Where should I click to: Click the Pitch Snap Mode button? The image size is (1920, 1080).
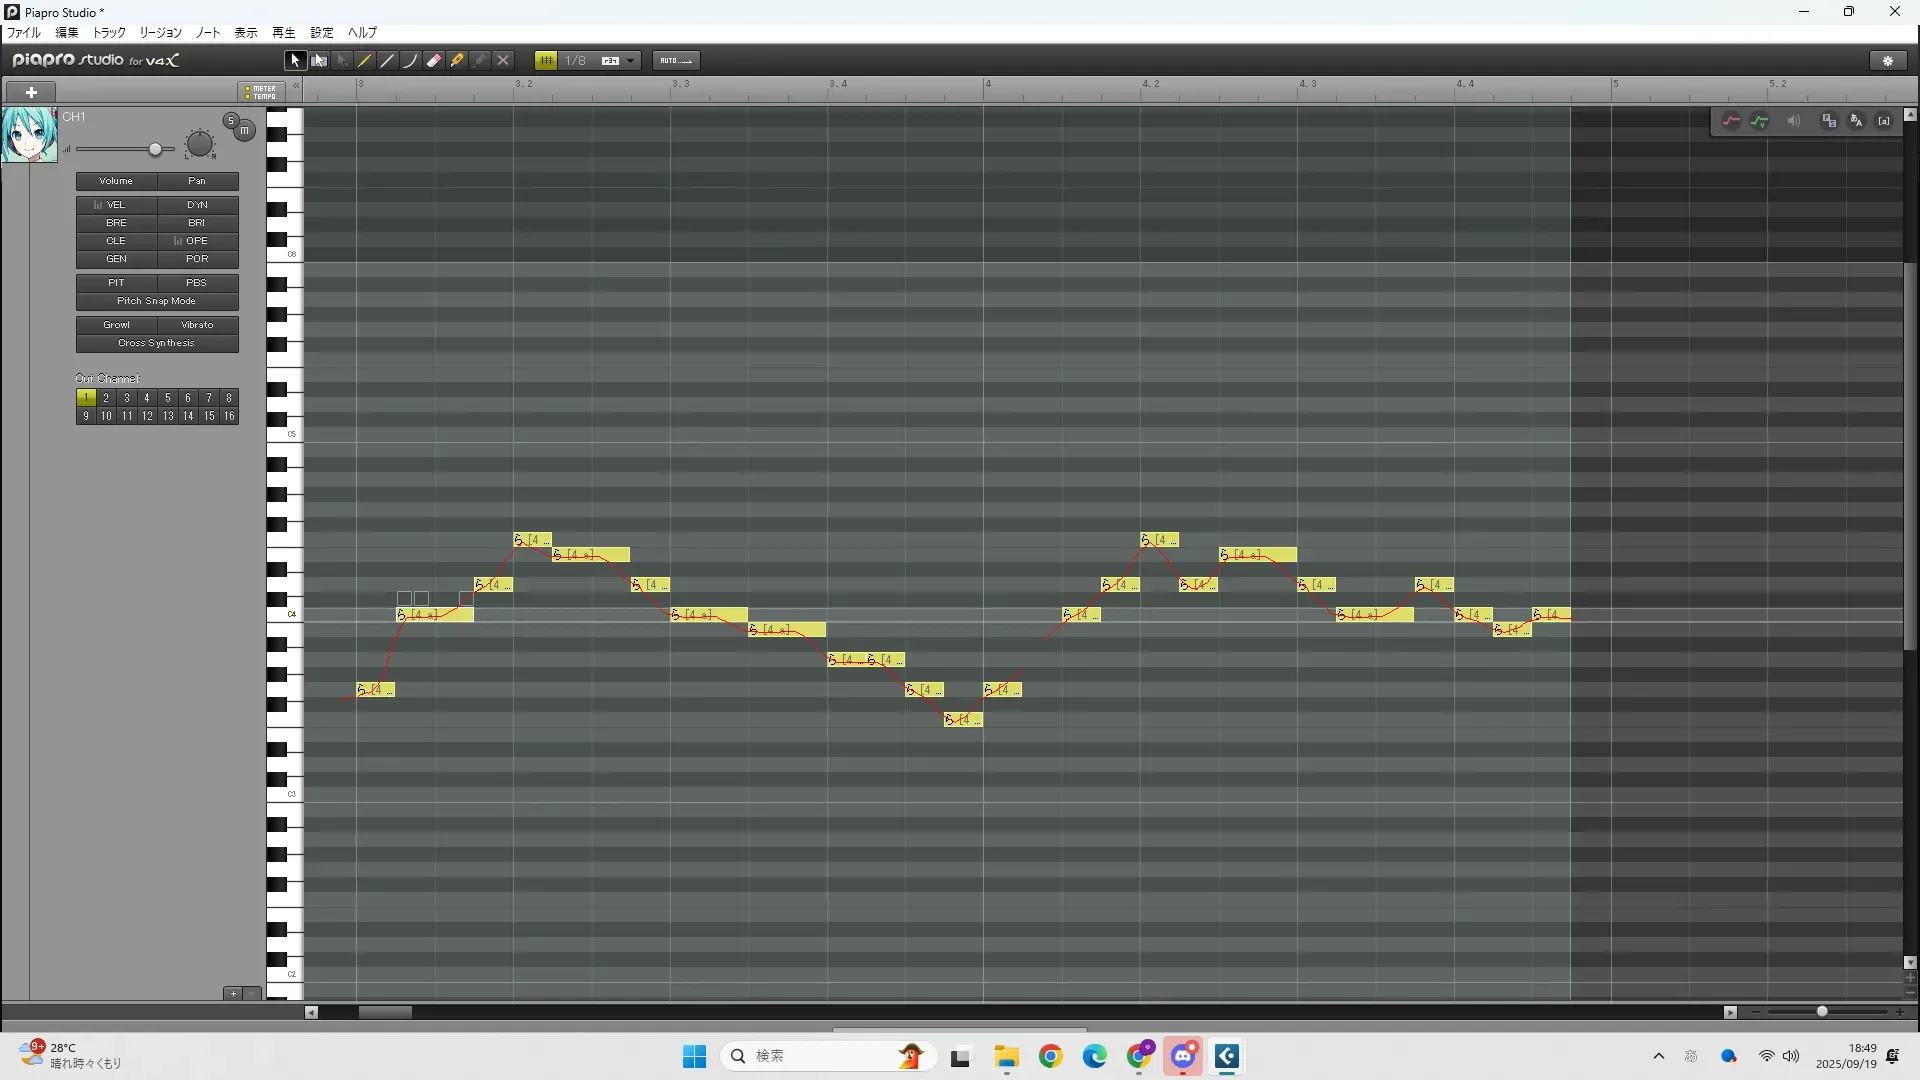[x=157, y=301]
